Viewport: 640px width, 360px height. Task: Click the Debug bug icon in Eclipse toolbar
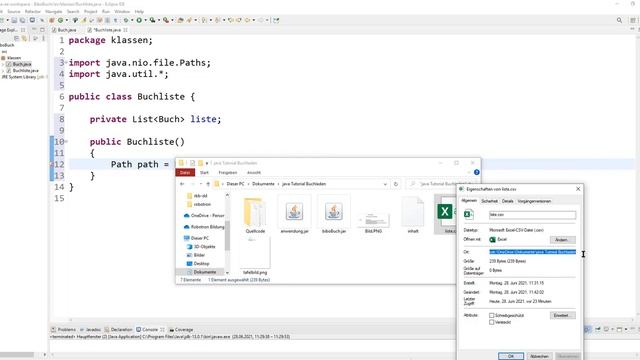click(126, 20)
